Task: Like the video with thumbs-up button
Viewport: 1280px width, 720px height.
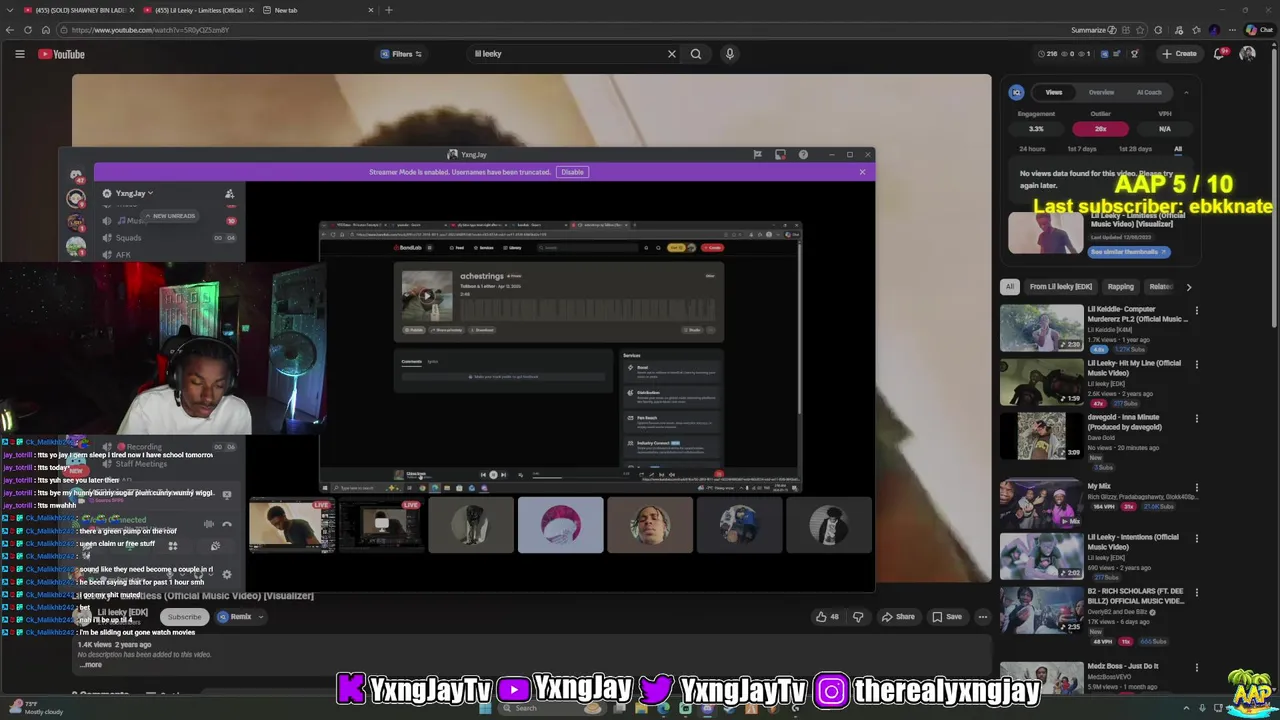Action: [826, 617]
